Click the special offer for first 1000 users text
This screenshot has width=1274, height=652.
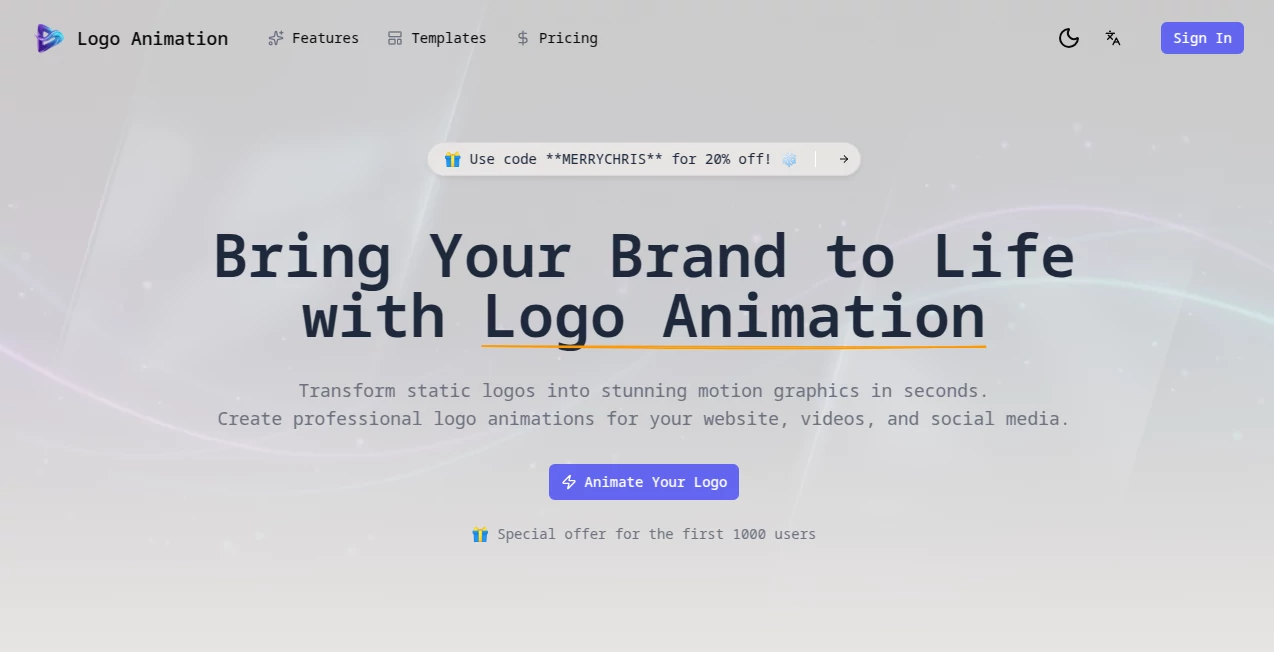[x=658, y=534]
